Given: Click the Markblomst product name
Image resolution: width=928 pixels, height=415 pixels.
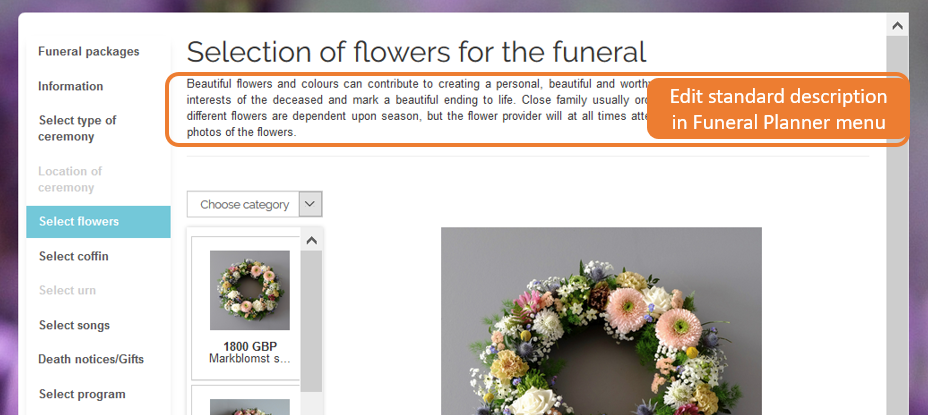Looking at the screenshot, I should pyautogui.click(x=250, y=358).
